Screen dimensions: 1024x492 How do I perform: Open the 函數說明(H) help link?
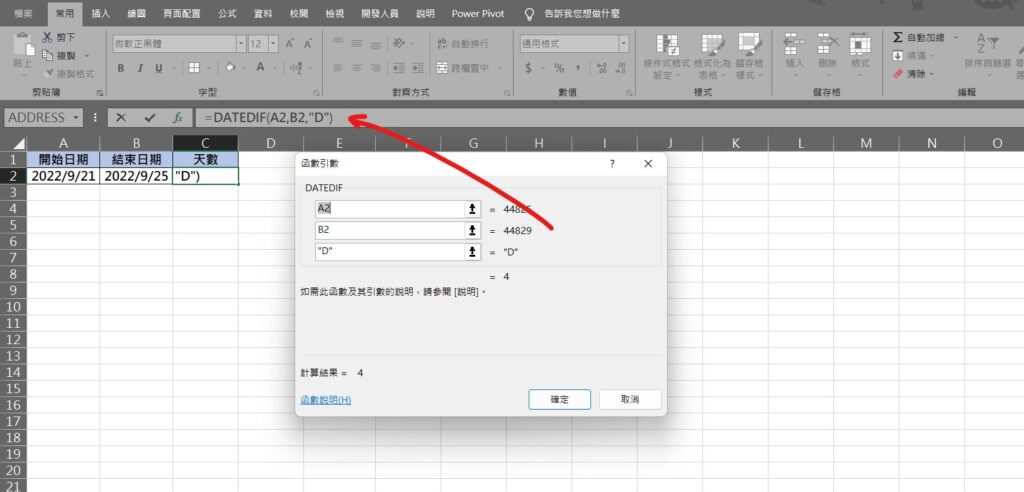coord(325,400)
